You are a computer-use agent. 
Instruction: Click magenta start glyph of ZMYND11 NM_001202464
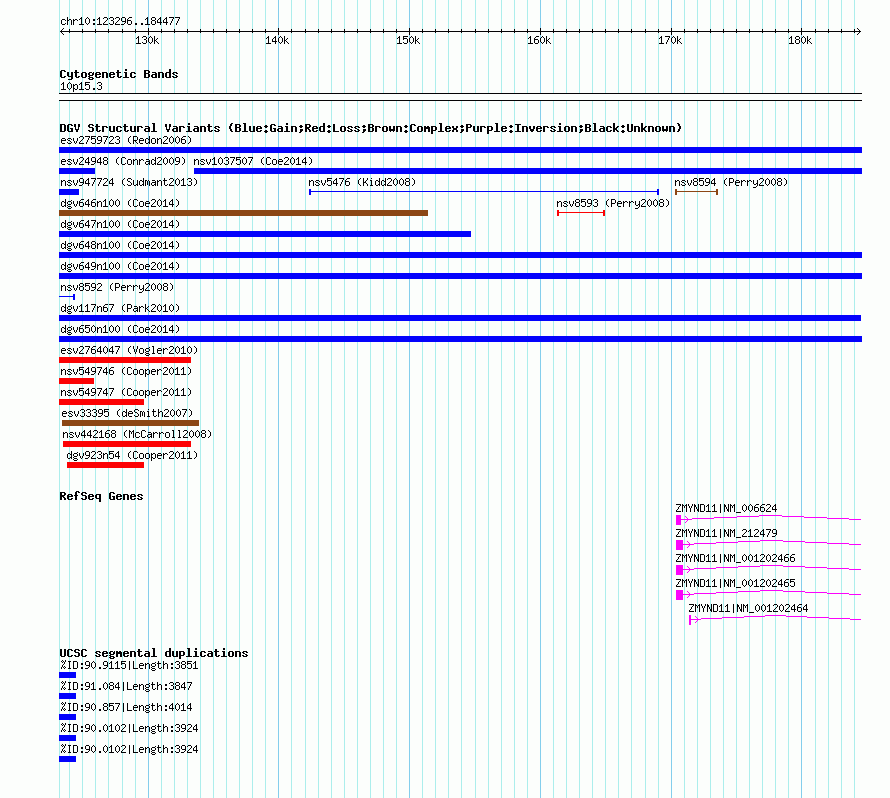[x=690, y=620]
